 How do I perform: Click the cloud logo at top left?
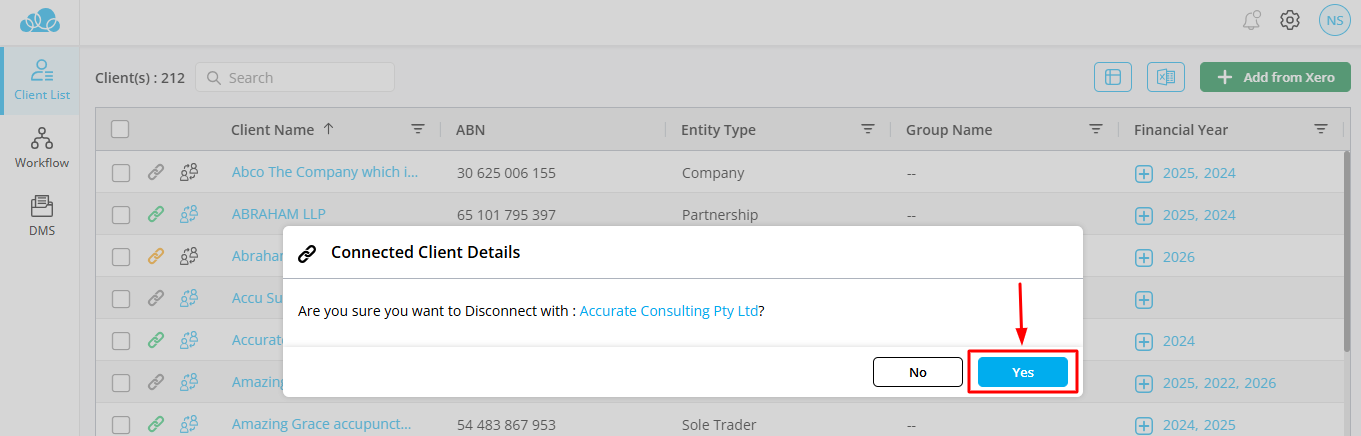pyautogui.click(x=40, y=20)
